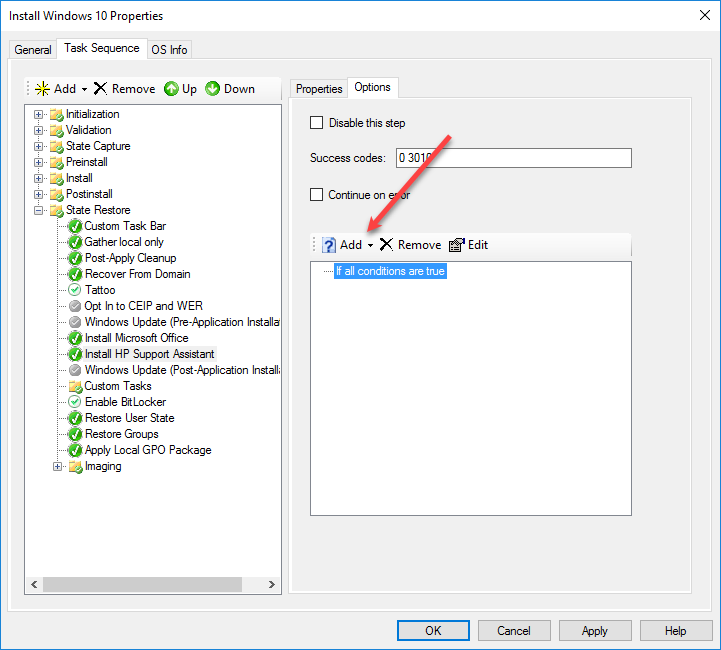Image resolution: width=721 pixels, height=650 pixels.
Task: Click the Up arrow icon in toolbar
Action: (x=171, y=89)
